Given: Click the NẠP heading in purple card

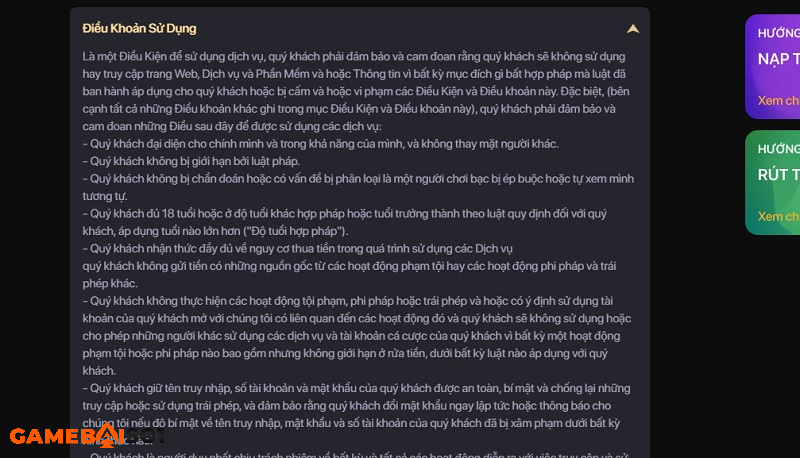Looking at the screenshot, I should [779, 59].
